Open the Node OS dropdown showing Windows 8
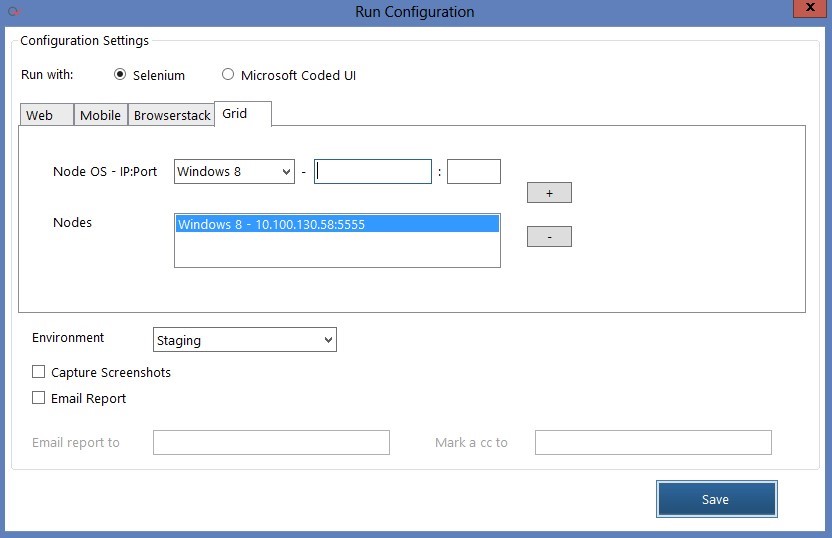 tap(235, 171)
